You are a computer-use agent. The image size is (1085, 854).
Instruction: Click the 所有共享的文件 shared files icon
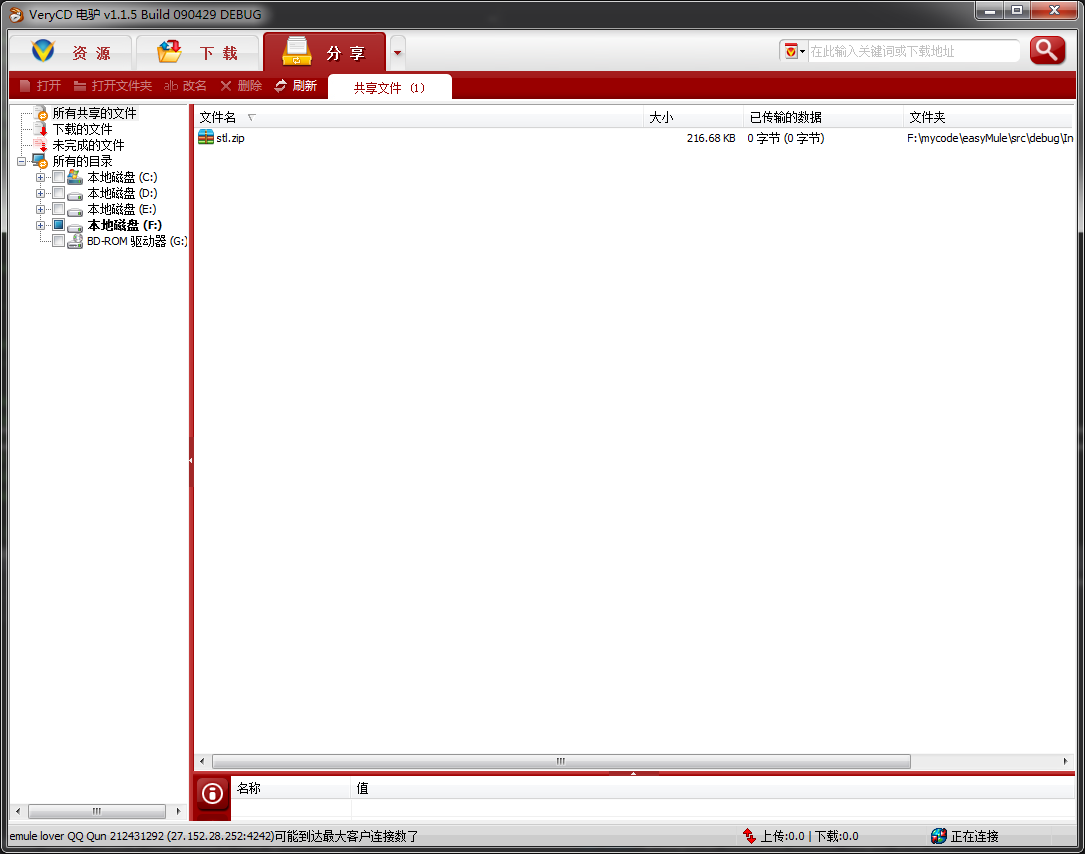(41, 113)
